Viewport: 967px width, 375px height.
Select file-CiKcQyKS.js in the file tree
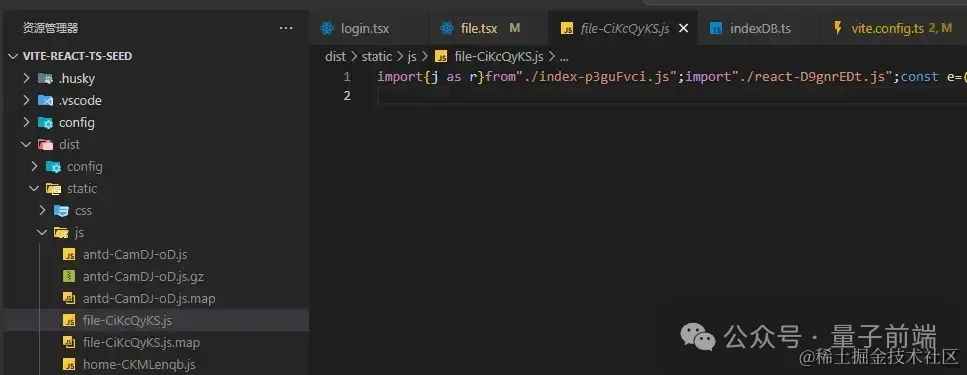coord(128,321)
